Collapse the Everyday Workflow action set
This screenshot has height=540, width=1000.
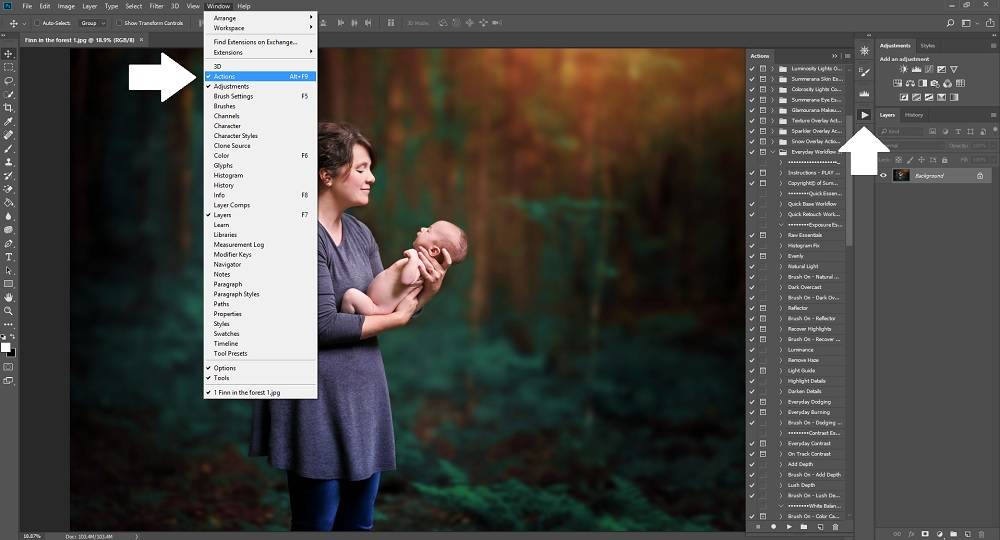pos(773,152)
